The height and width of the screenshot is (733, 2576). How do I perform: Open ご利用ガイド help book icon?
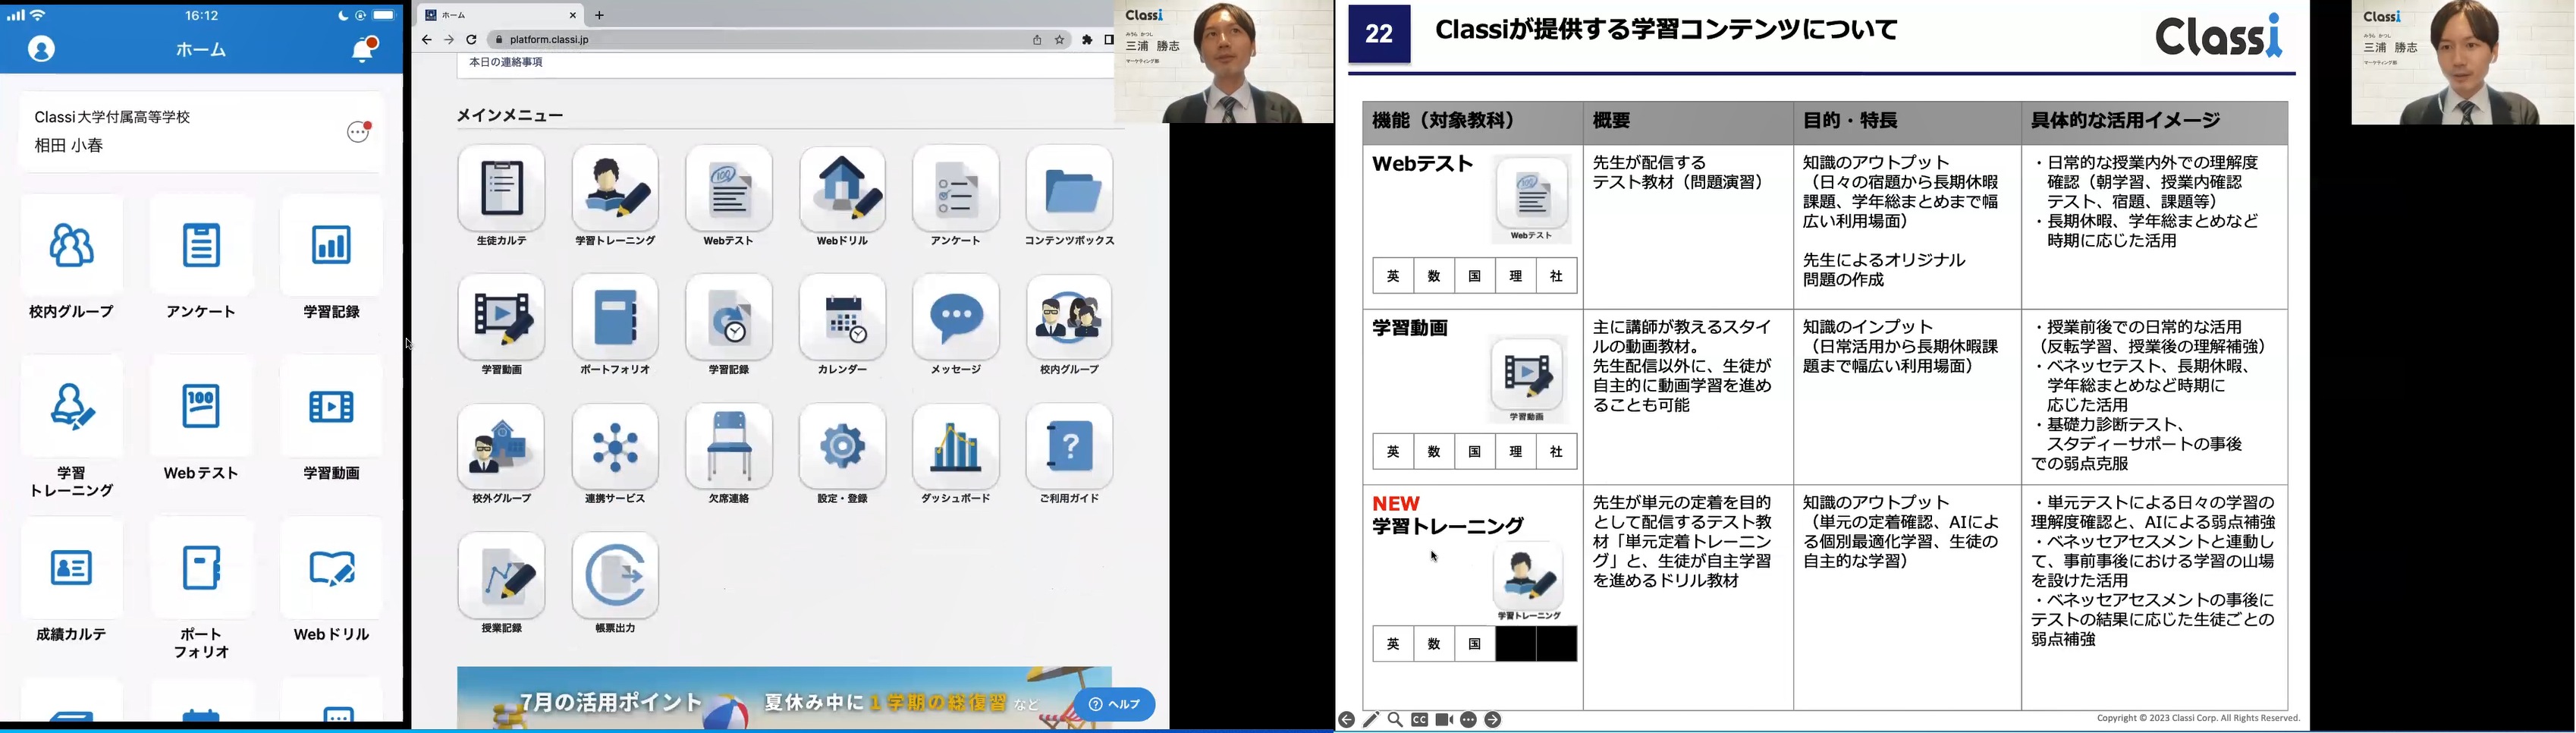[x=1070, y=447]
